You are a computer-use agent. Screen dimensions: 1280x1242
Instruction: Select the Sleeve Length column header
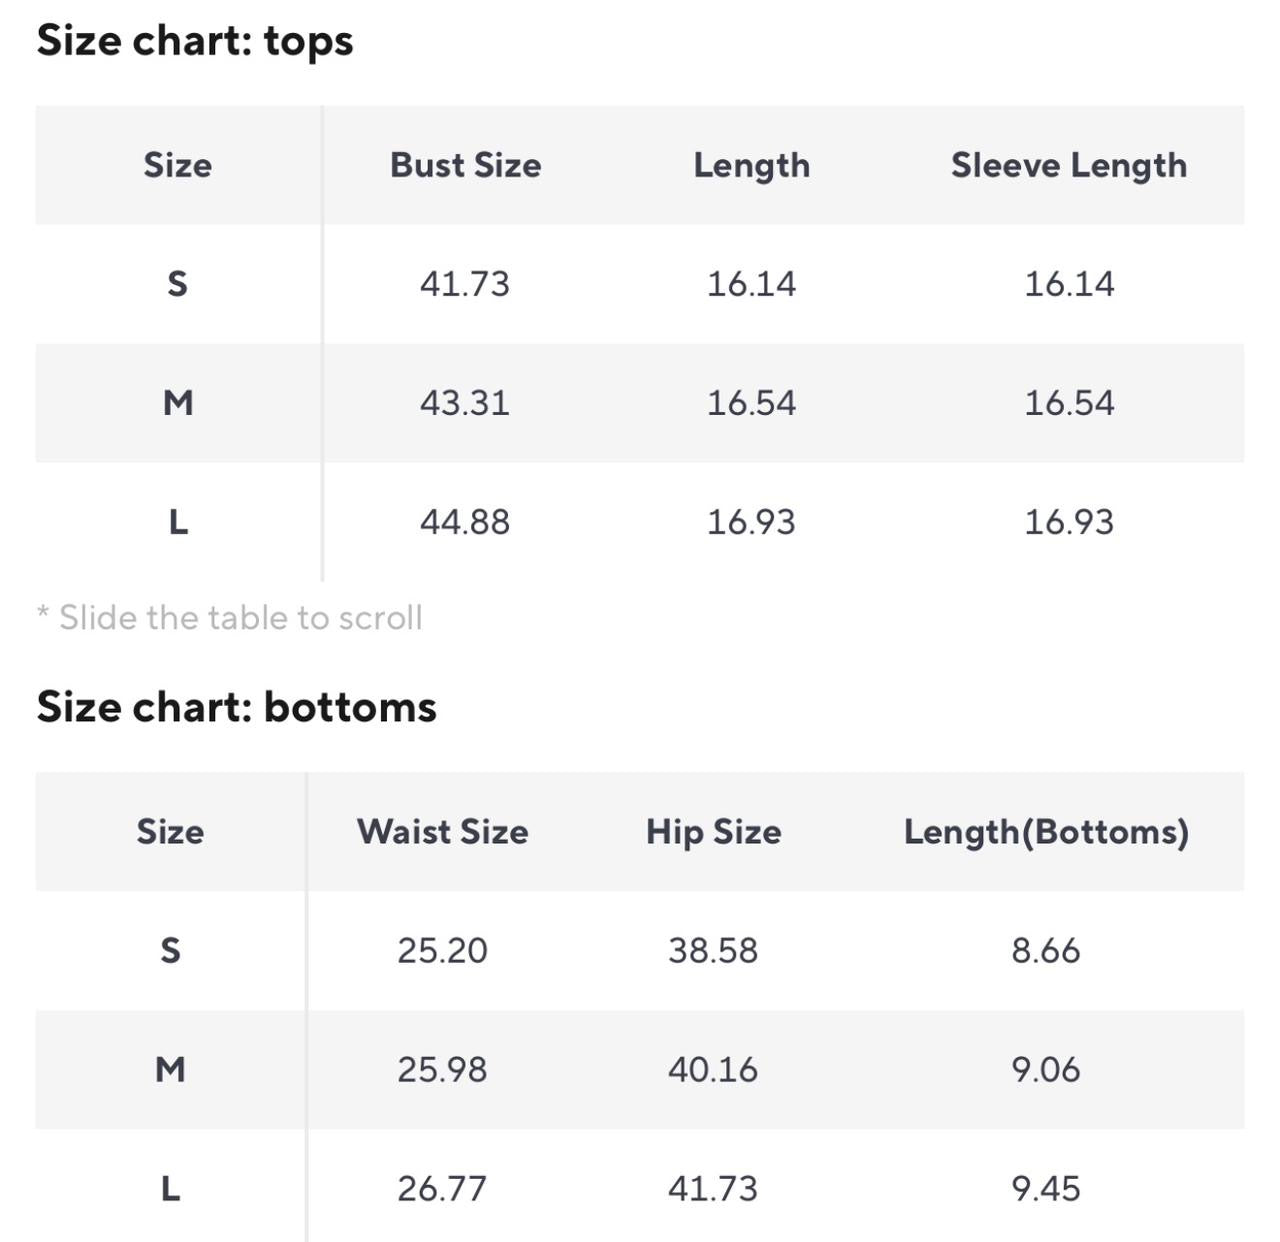pyautogui.click(x=1068, y=165)
